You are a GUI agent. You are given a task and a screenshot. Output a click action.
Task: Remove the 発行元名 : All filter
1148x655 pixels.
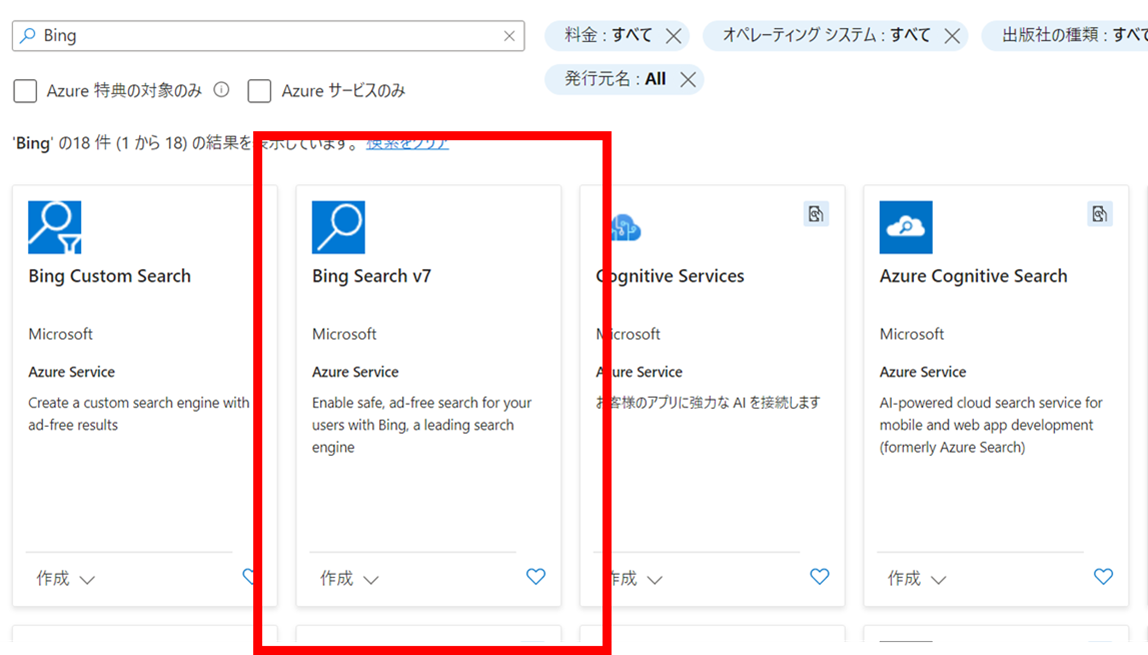pyautogui.click(x=687, y=79)
